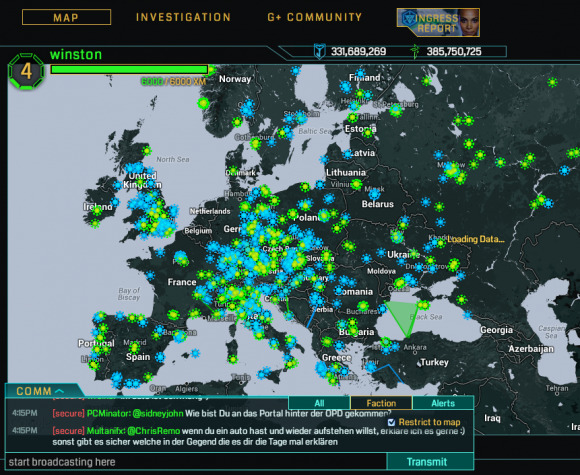The width and height of the screenshot is (580, 475).
Task: Collapse the COMM panel chevron
Action: click(x=60, y=391)
